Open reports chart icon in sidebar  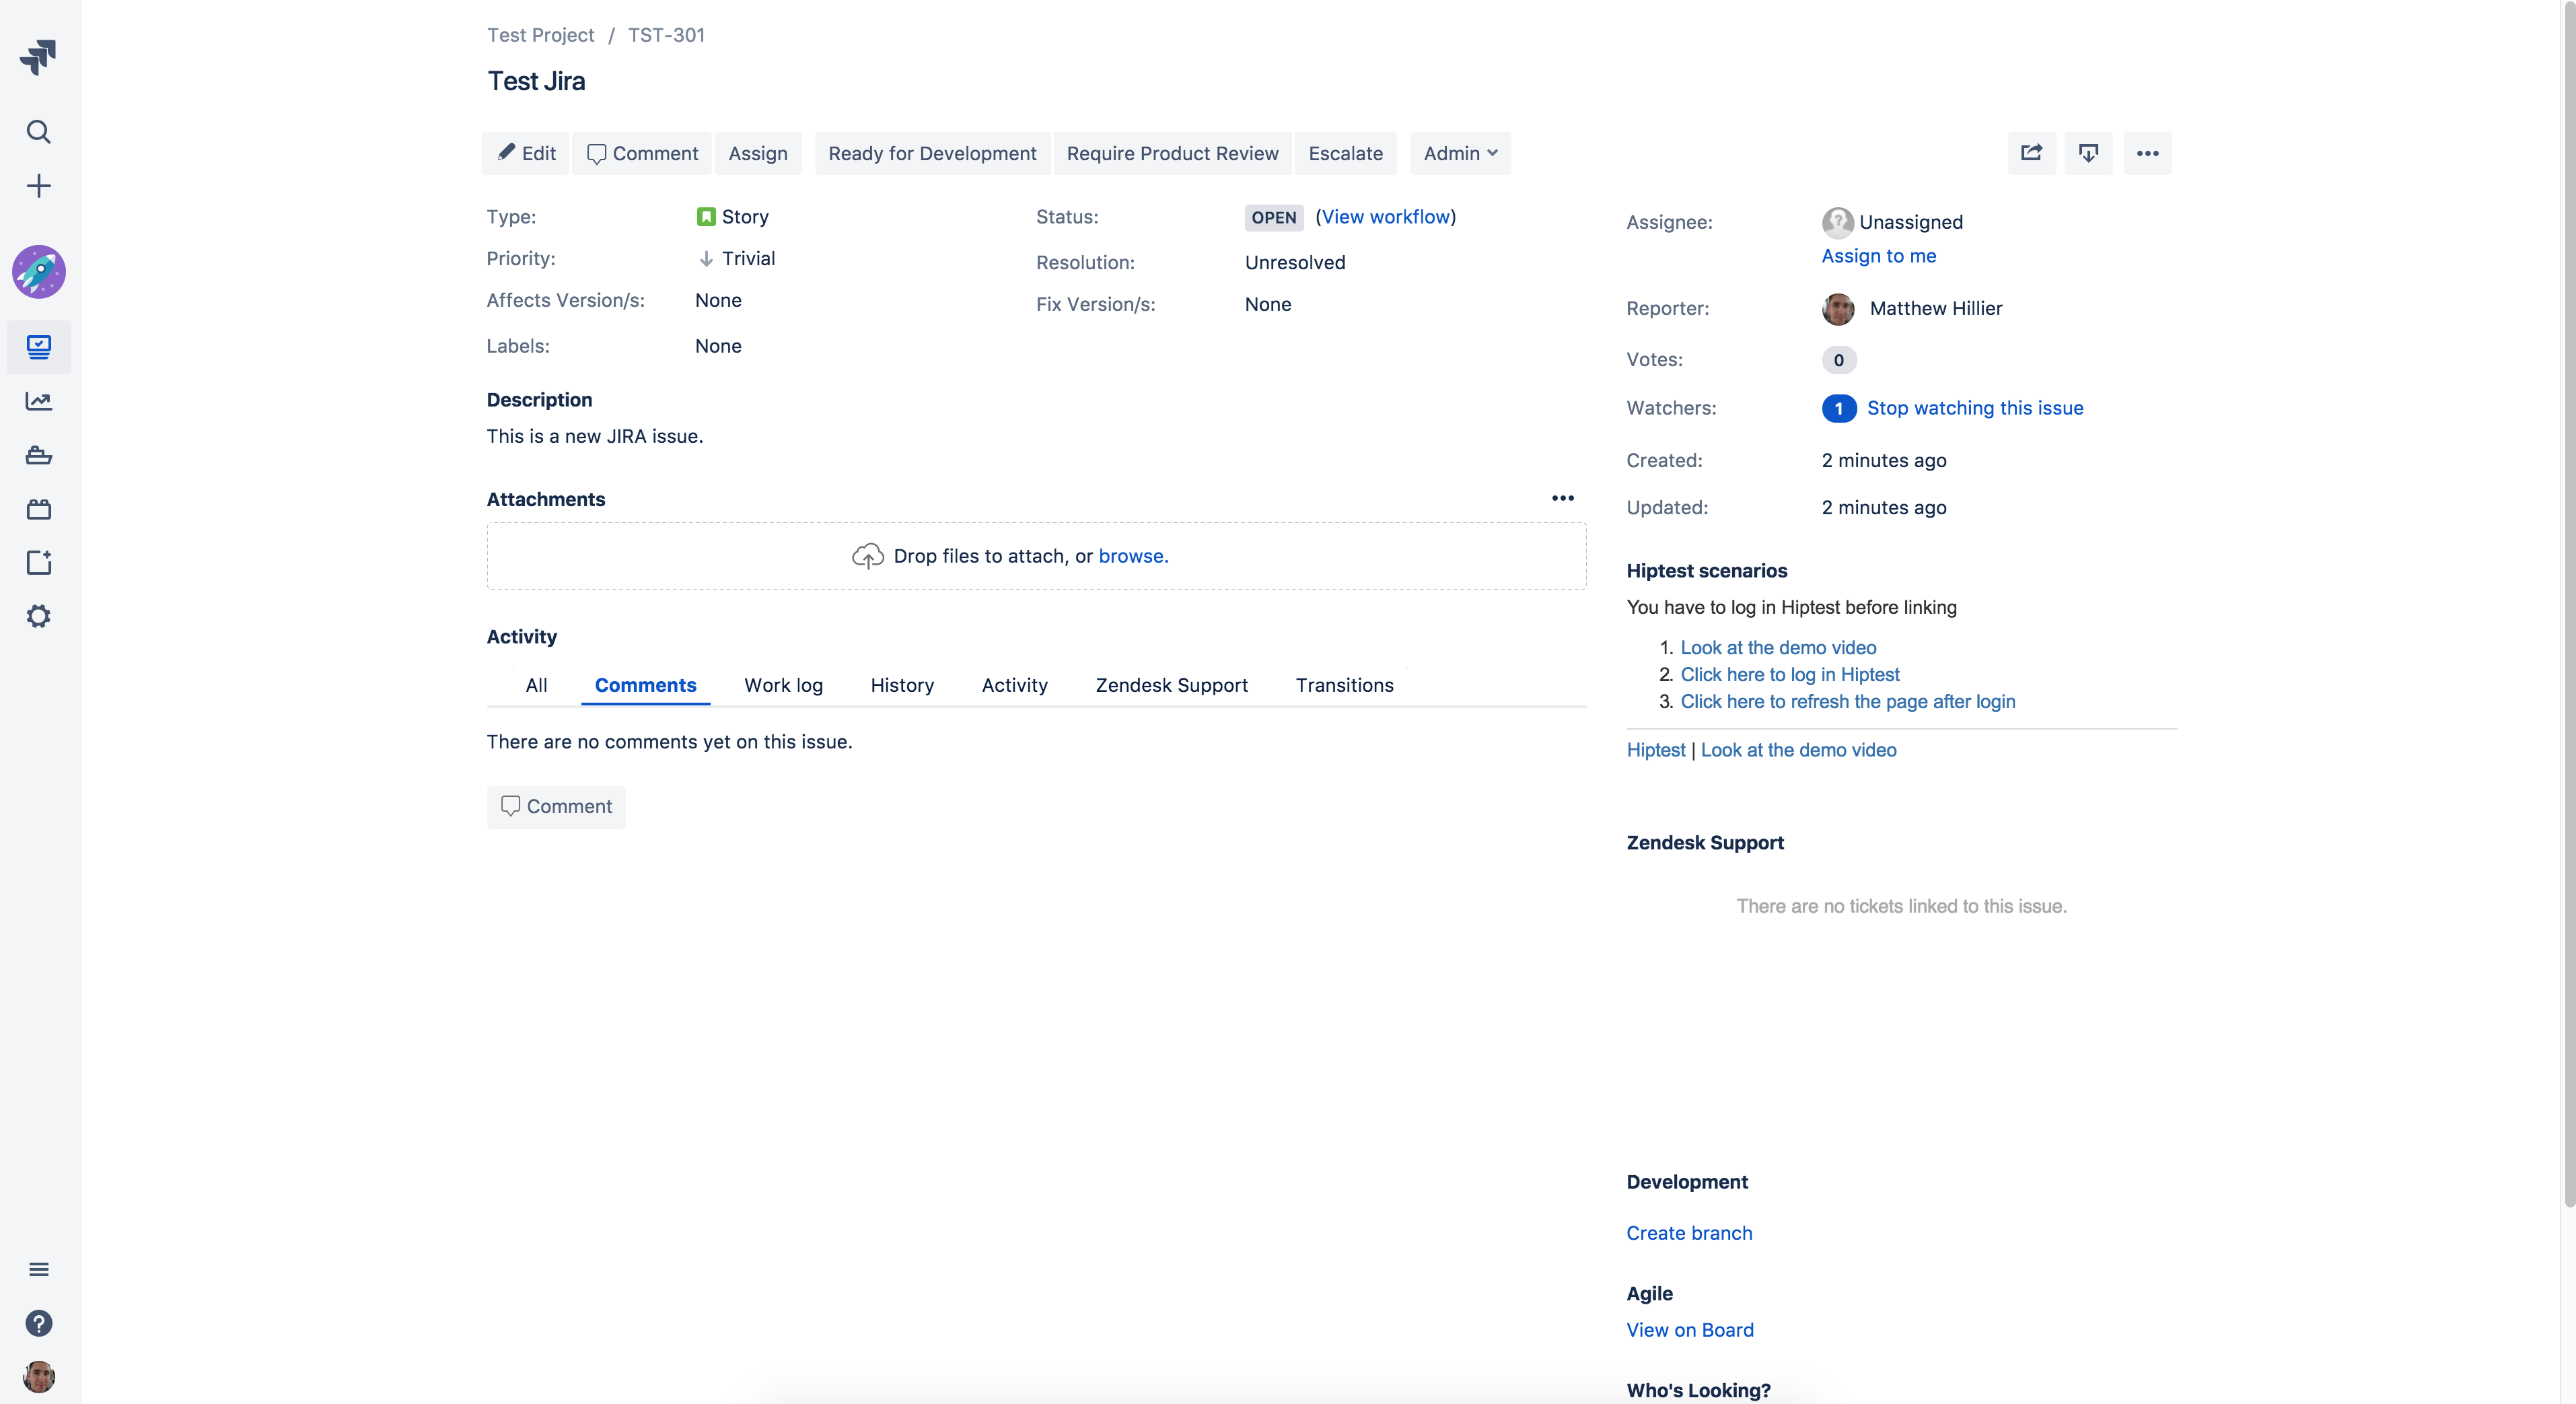tap(38, 401)
